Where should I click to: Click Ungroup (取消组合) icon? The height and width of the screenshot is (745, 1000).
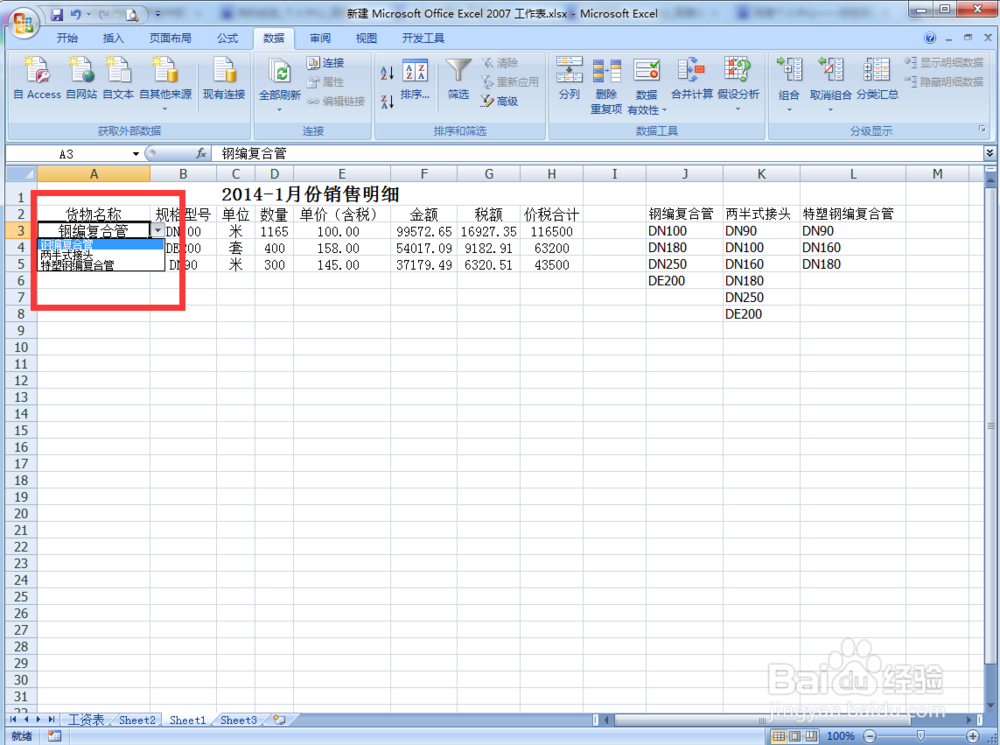(x=831, y=70)
